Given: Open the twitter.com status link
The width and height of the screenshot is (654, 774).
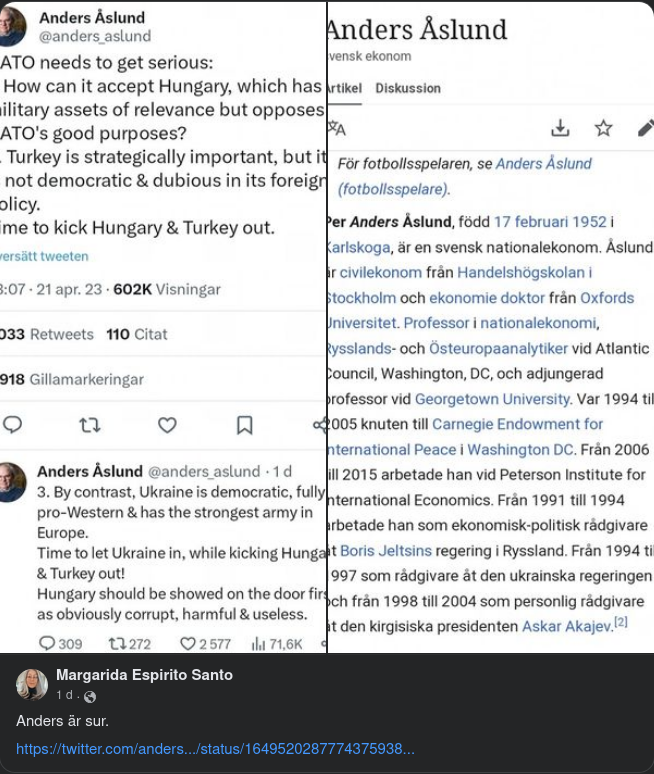Looking at the screenshot, I should (215, 749).
